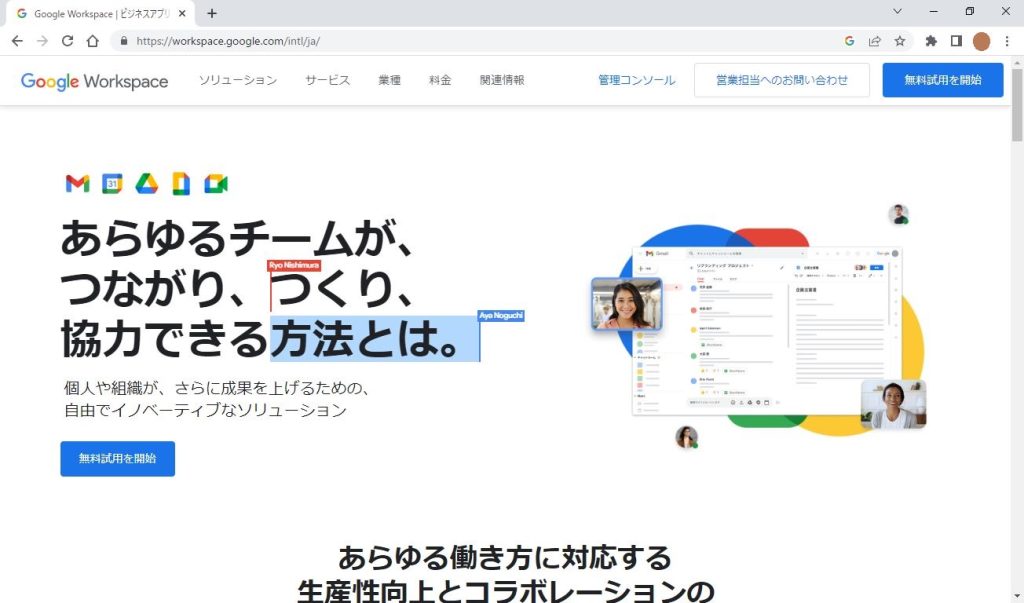The width and height of the screenshot is (1024, 603).
Task: Click the page vertical scrollbar thumb
Action: [1017, 105]
